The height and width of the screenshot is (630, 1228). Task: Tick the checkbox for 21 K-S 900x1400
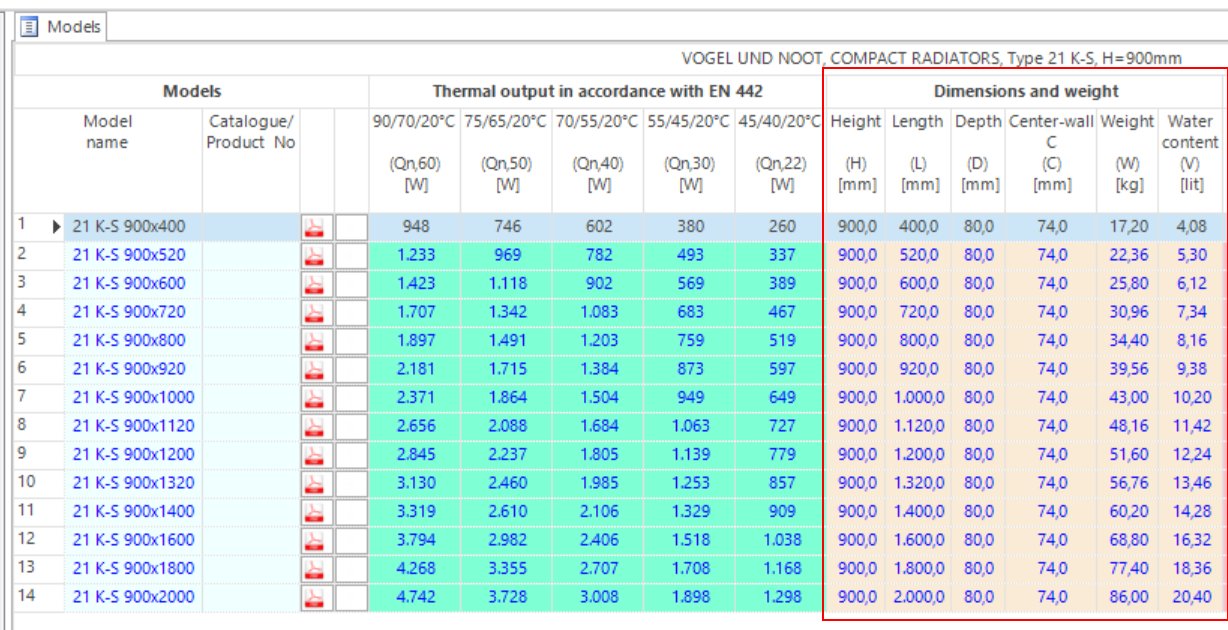coord(351,512)
